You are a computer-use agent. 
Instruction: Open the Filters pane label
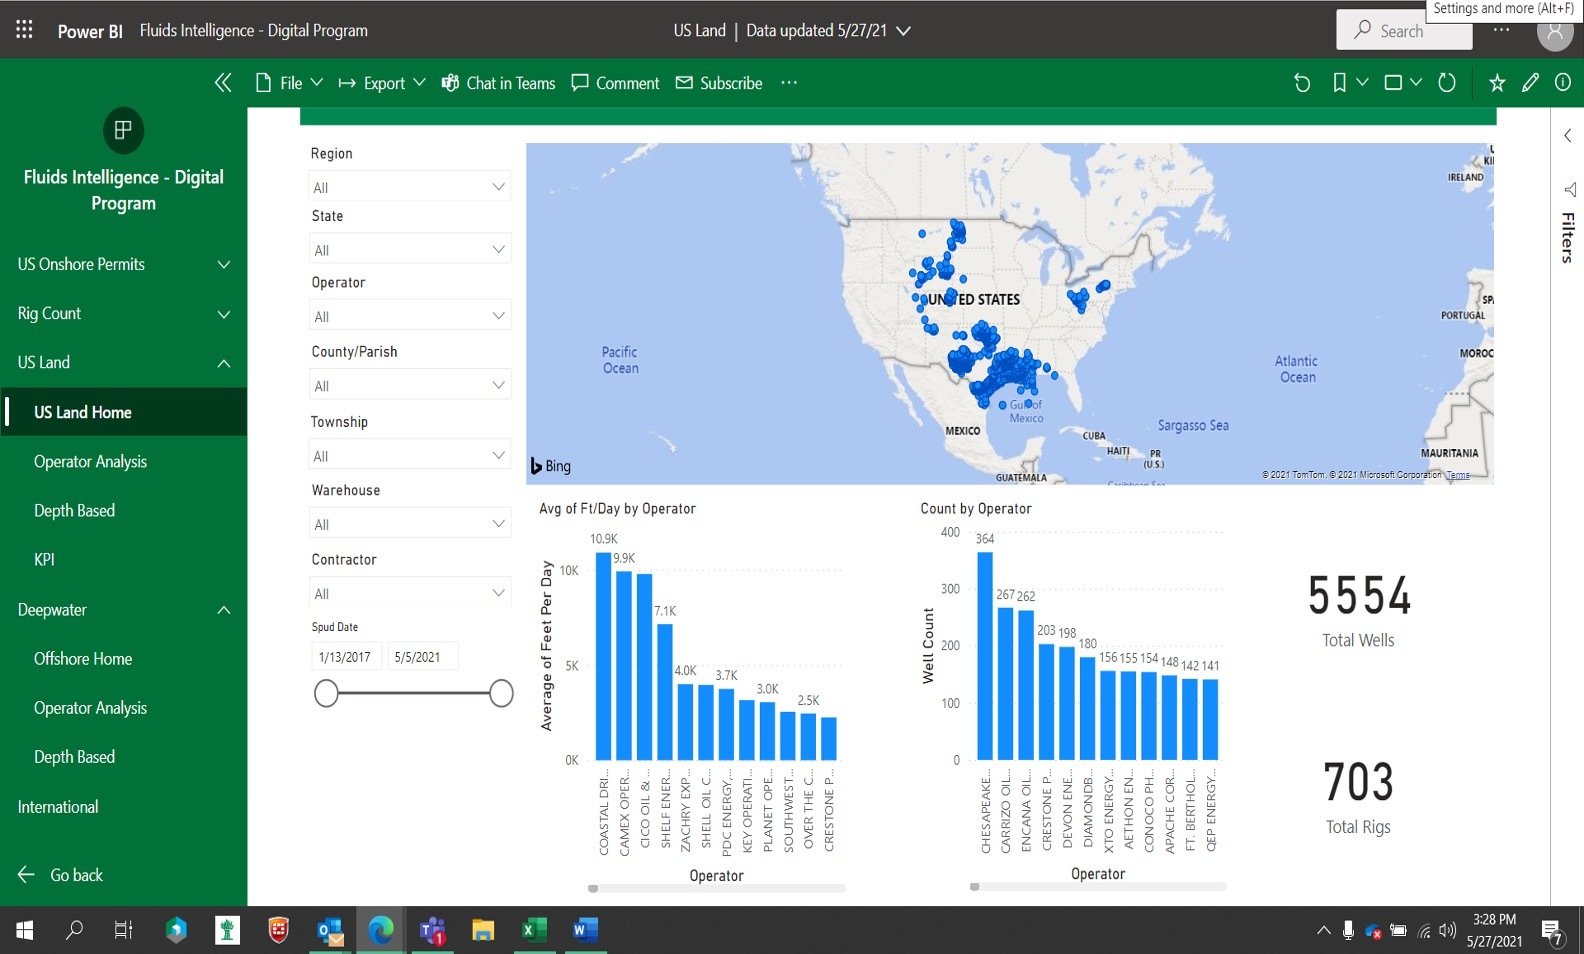[x=1568, y=238]
